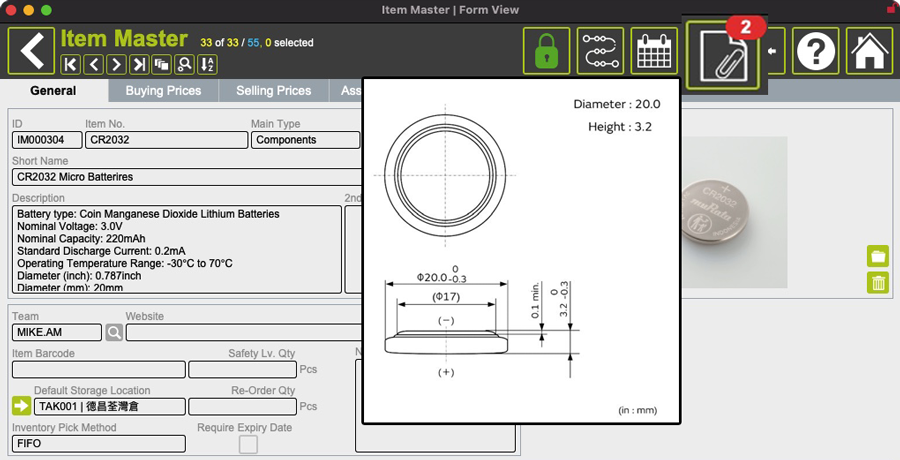Open the Main Type Components field

[x=304, y=140]
